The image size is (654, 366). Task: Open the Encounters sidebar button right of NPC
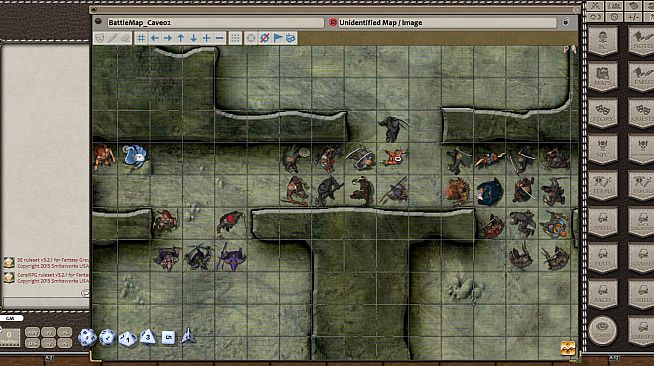click(x=641, y=149)
